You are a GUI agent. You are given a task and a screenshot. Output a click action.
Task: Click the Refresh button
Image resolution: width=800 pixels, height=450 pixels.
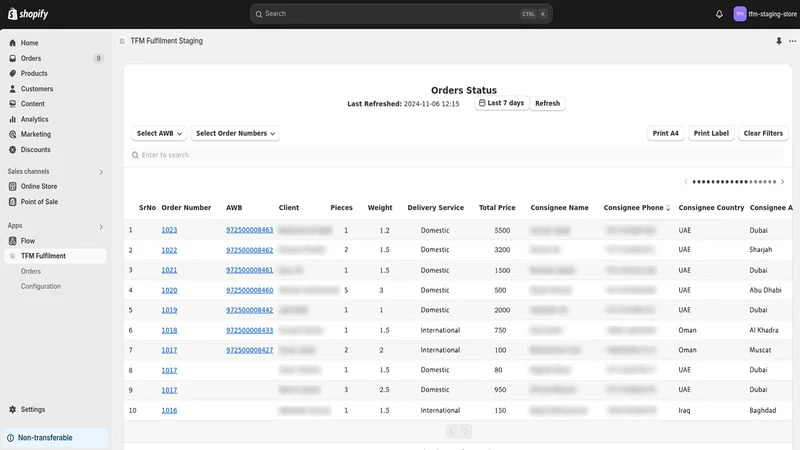coord(547,103)
